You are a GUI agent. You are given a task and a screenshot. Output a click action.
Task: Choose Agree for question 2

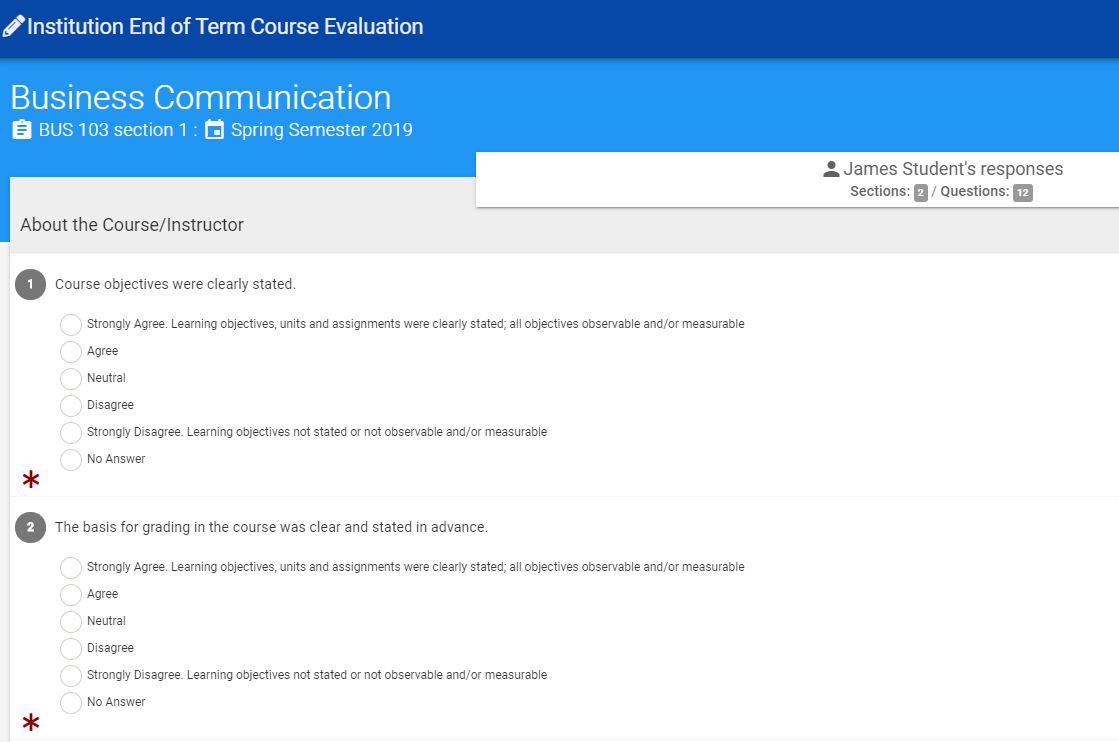pyautogui.click(x=71, y=595)
